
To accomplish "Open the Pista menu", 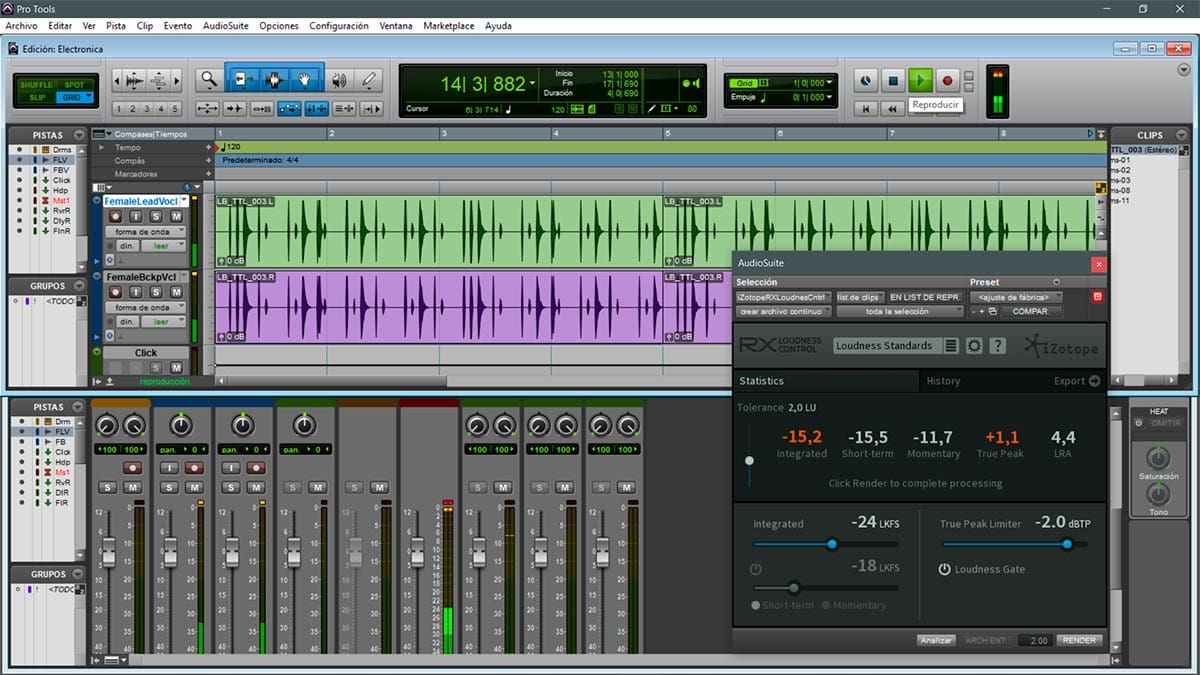I will [116, 25].
